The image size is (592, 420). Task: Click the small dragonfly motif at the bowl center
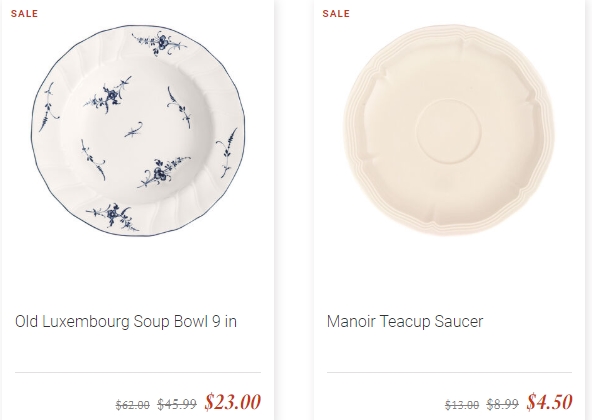tap(134, 130)
